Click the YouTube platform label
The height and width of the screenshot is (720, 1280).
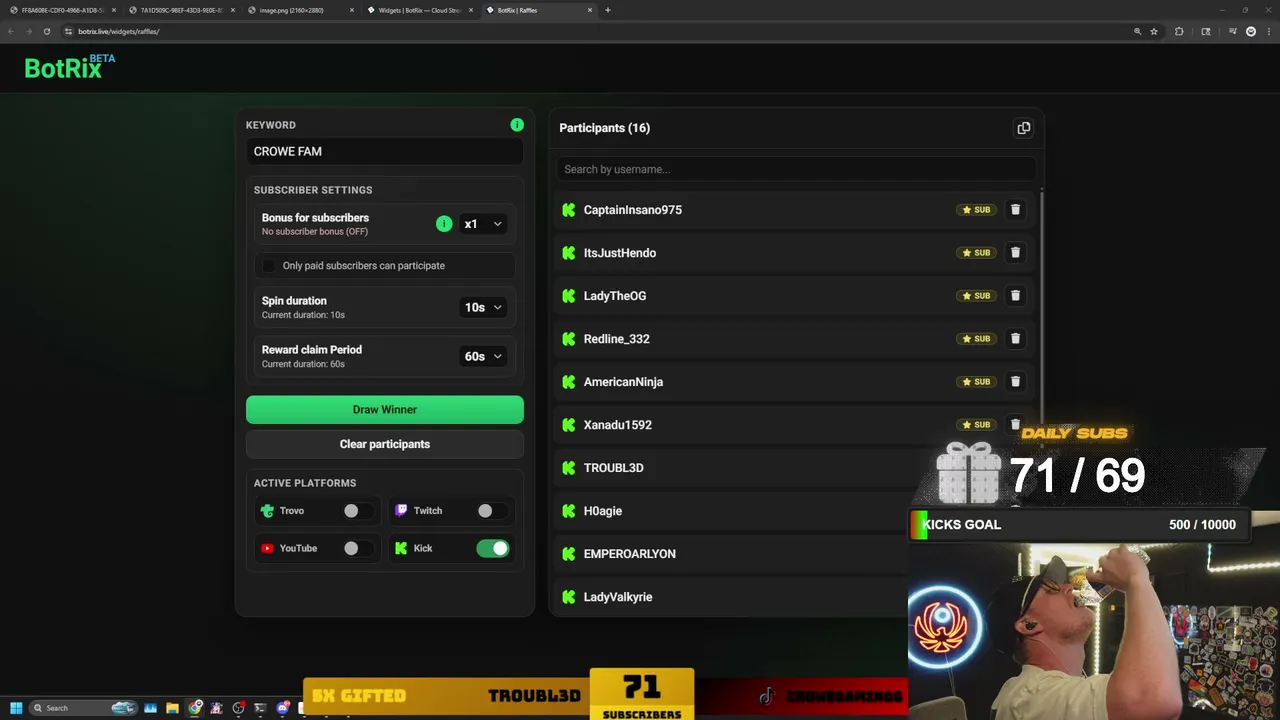[298, 548]
